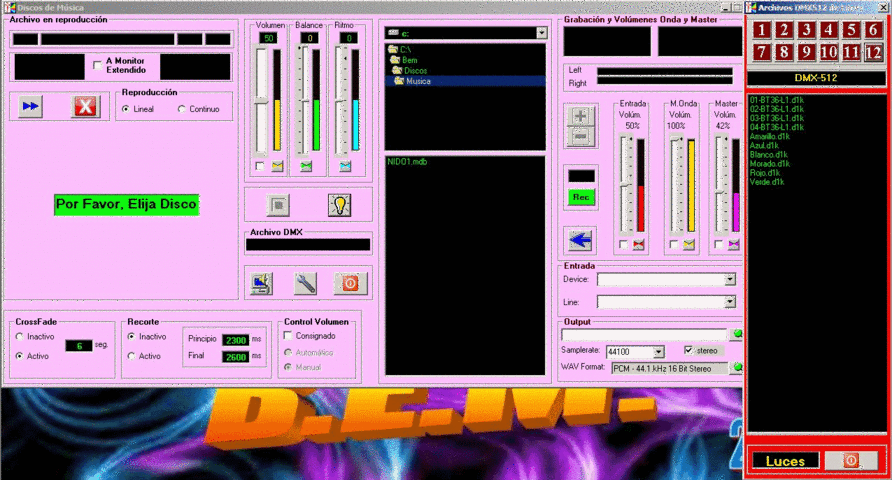Click the blue fast-forward play button
Image resolution: width=892 pixels, height=480 pixels.
[x=31, y=106]
